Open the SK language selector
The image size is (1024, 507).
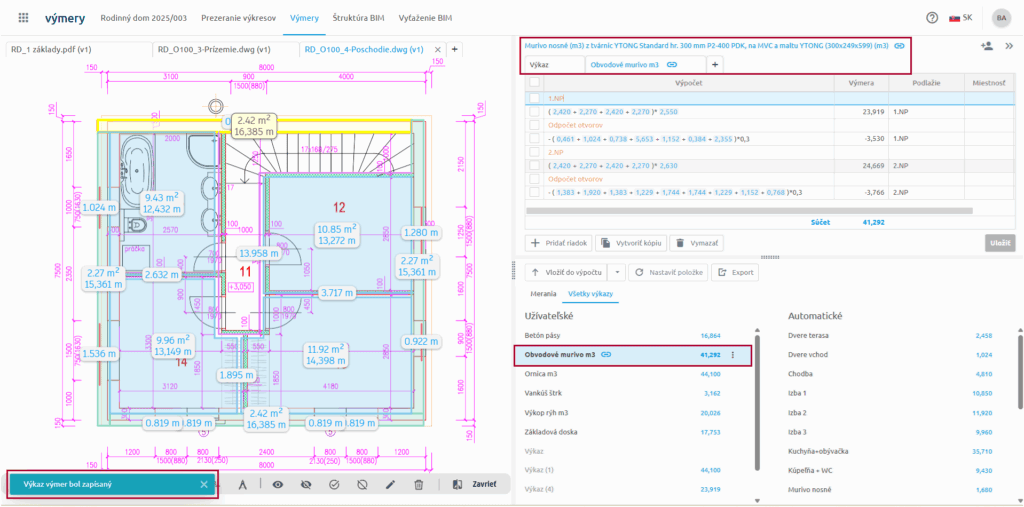click(x=960, y=18)
